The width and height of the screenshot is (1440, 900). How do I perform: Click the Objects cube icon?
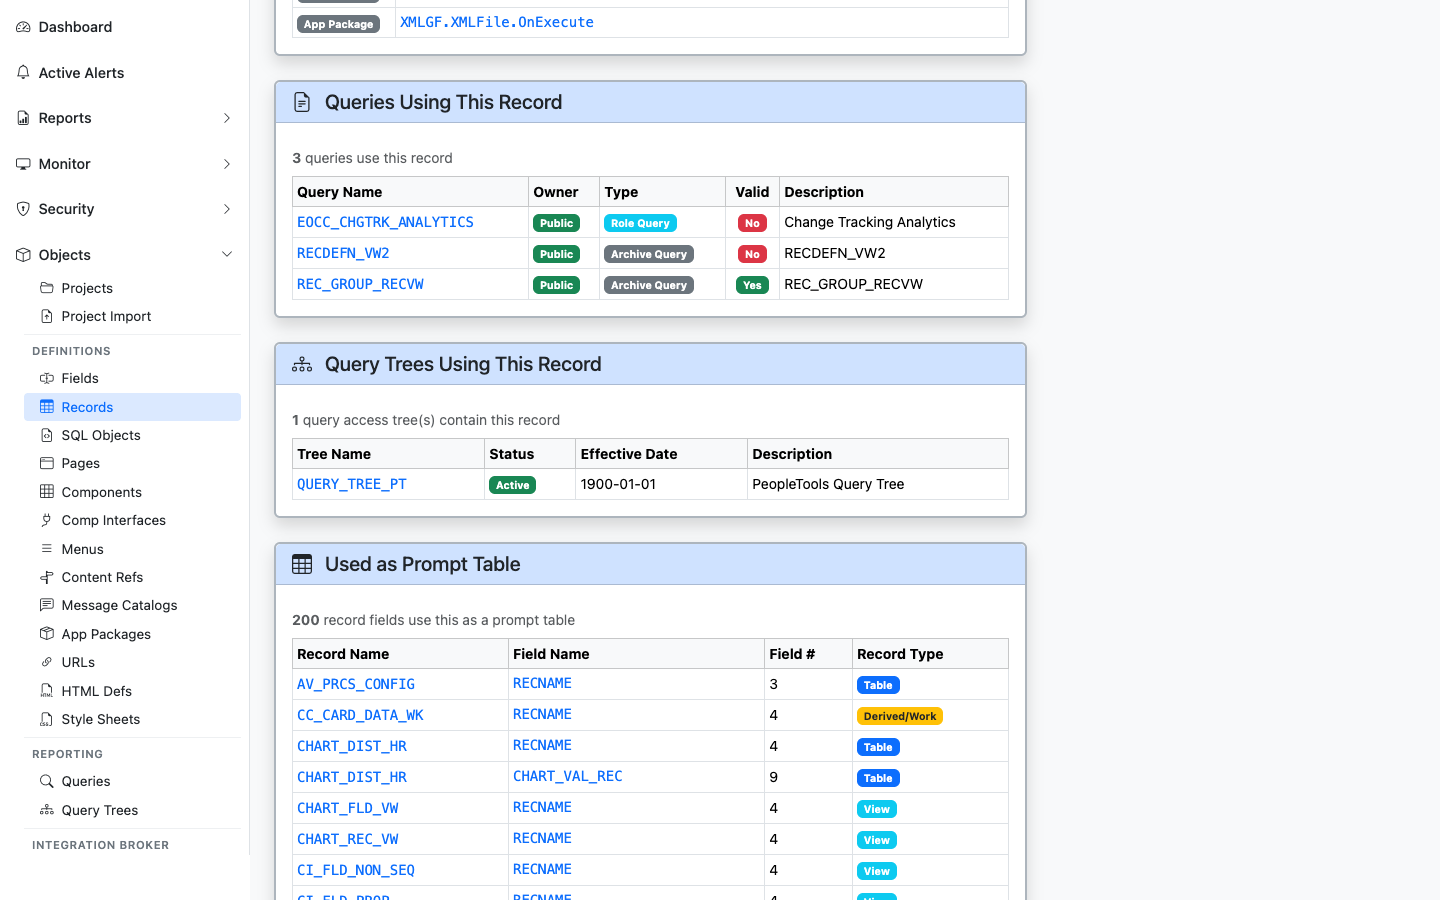[x=23, y=255]
